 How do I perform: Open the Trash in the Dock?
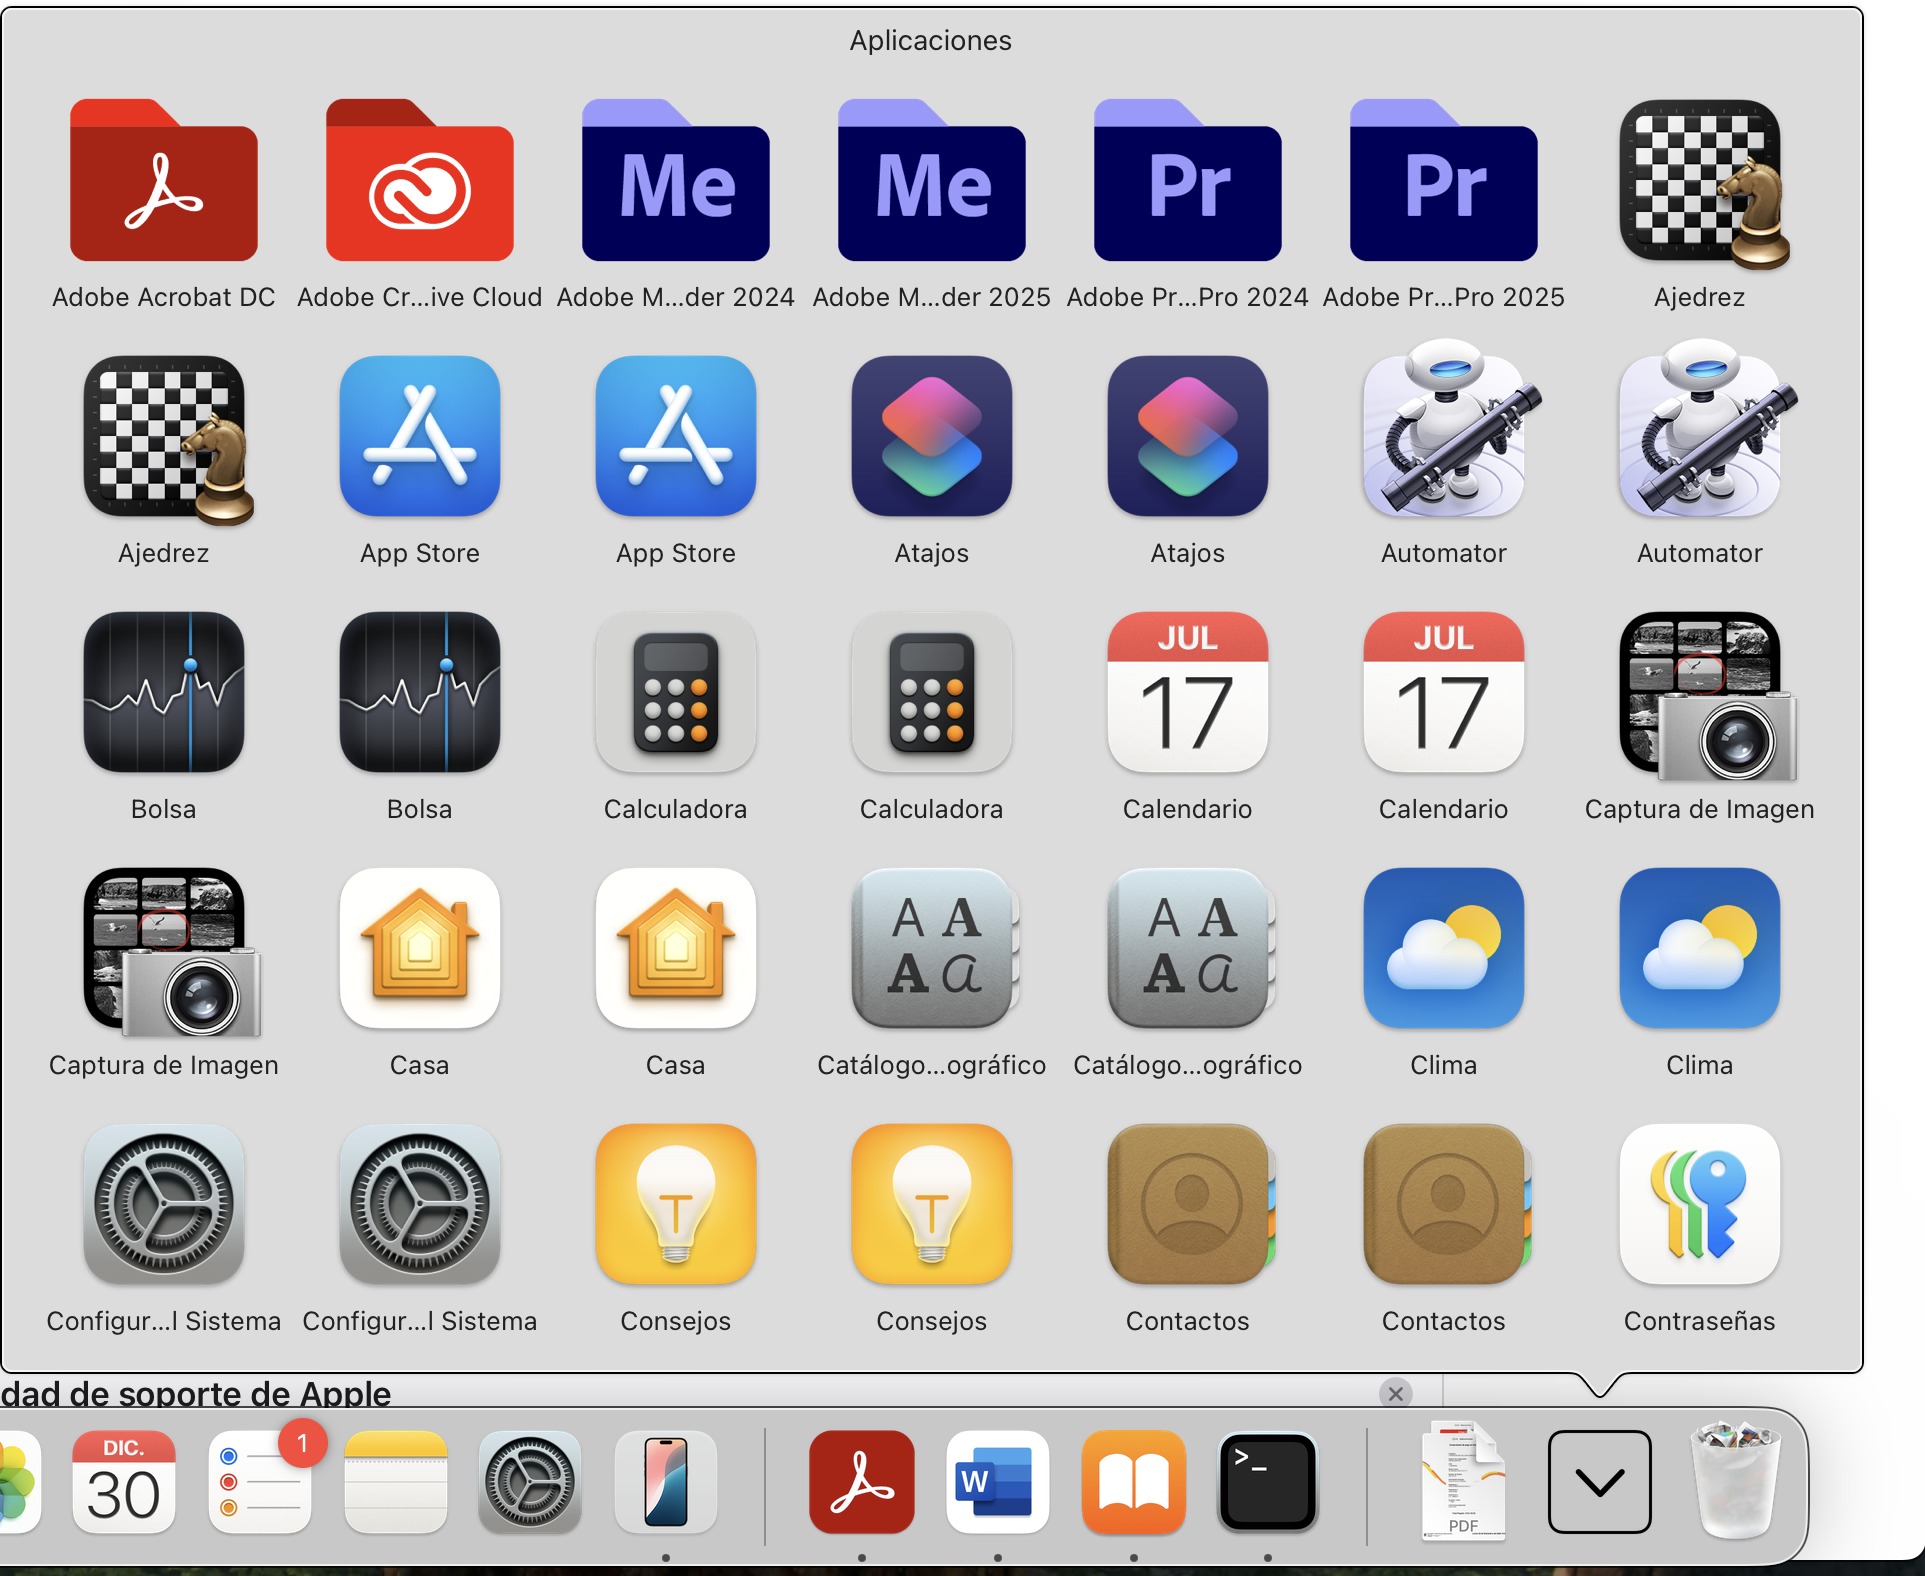pos(1736,1482)
